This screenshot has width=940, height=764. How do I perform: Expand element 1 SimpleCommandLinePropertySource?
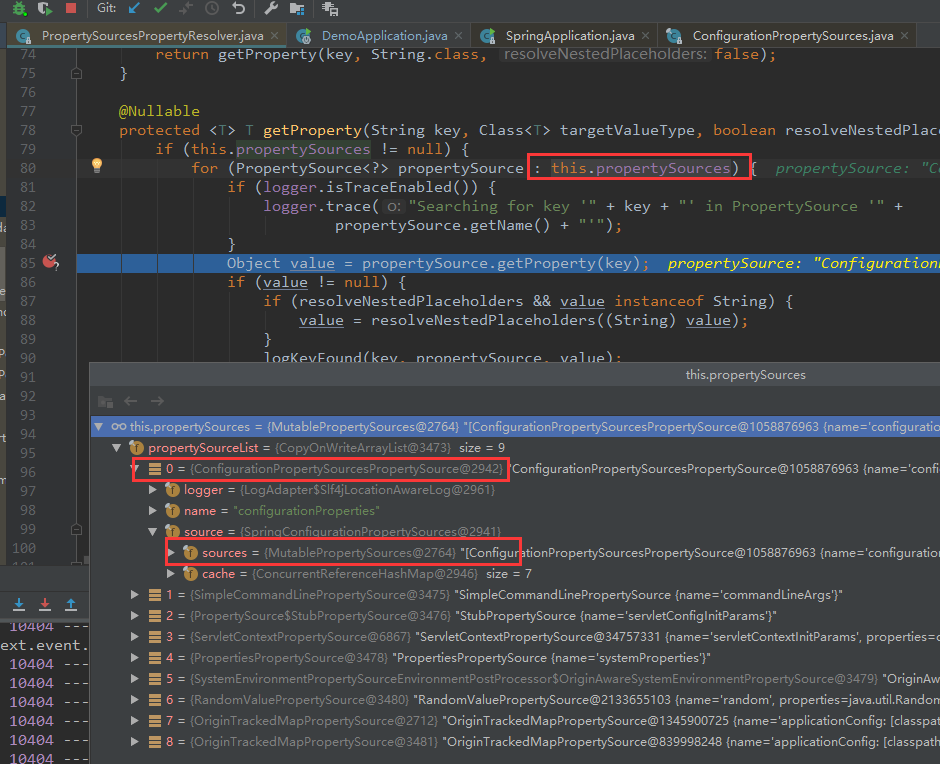[x=135, y=594]
